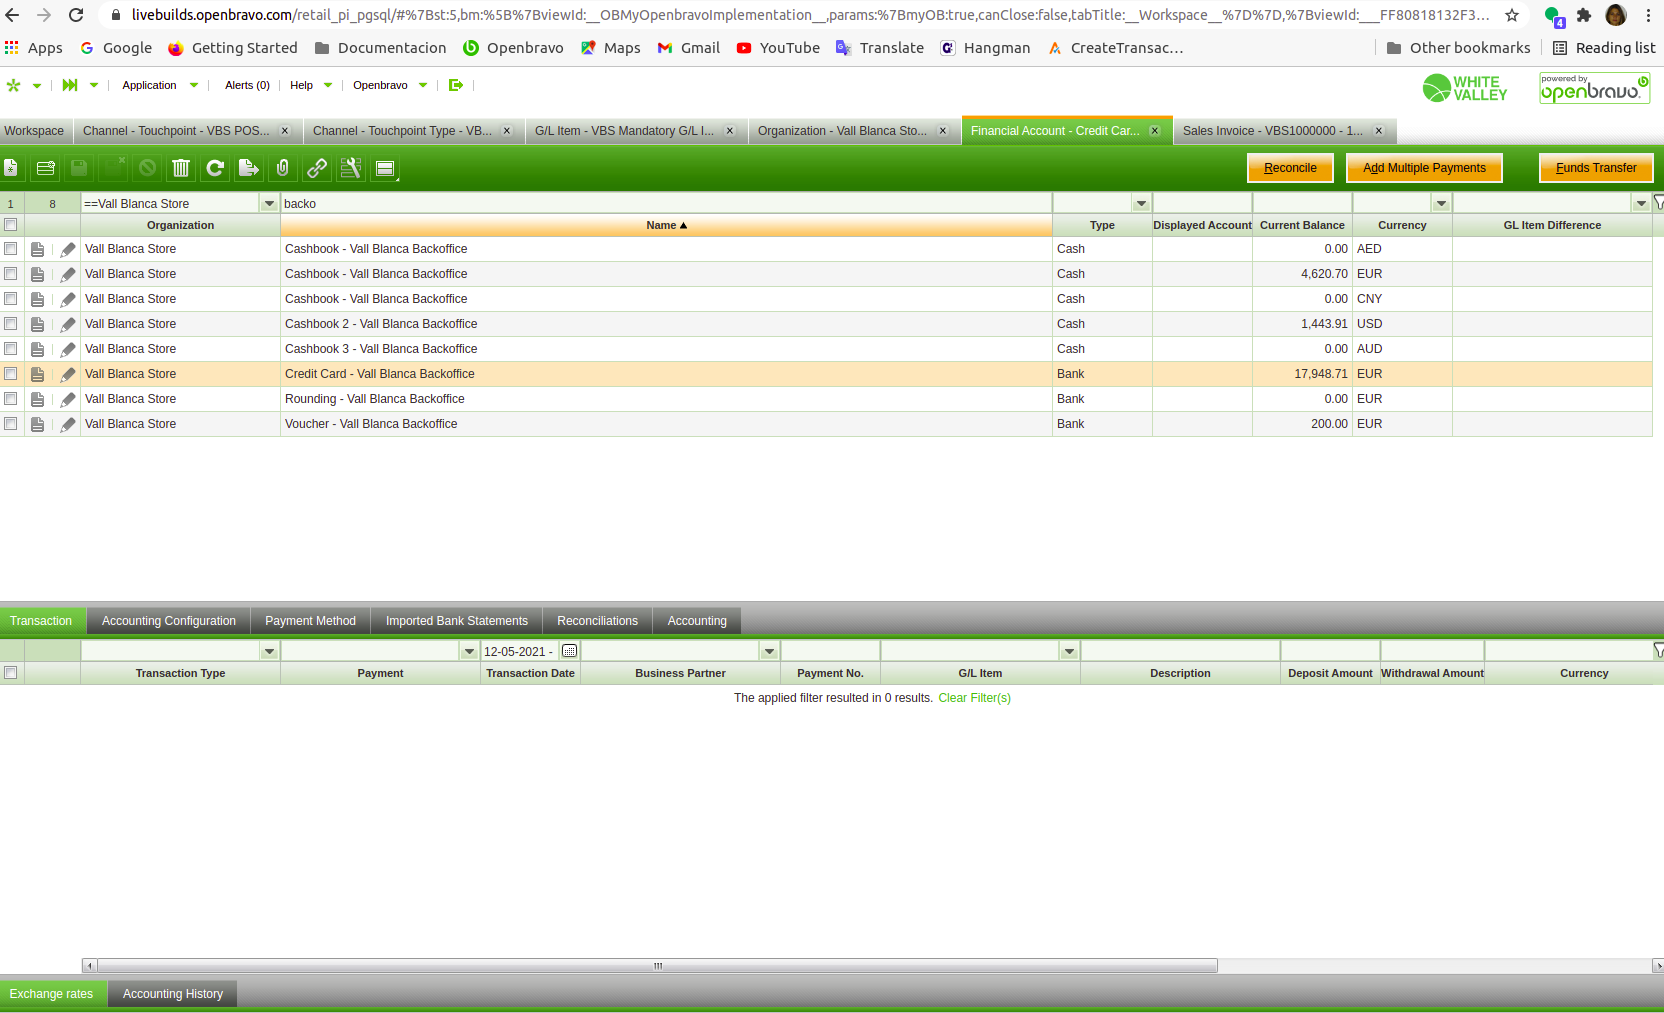This screenshot has height=1013, width=1664.
Task: Export the grid to spreadsheet
Action: [x=249, y=168]
